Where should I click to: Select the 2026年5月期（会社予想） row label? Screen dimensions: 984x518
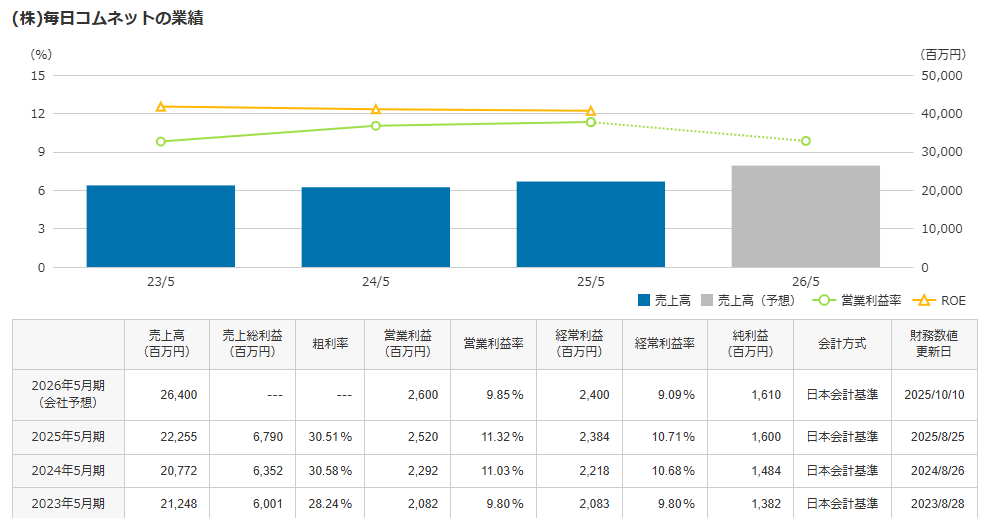pos(68,393)
